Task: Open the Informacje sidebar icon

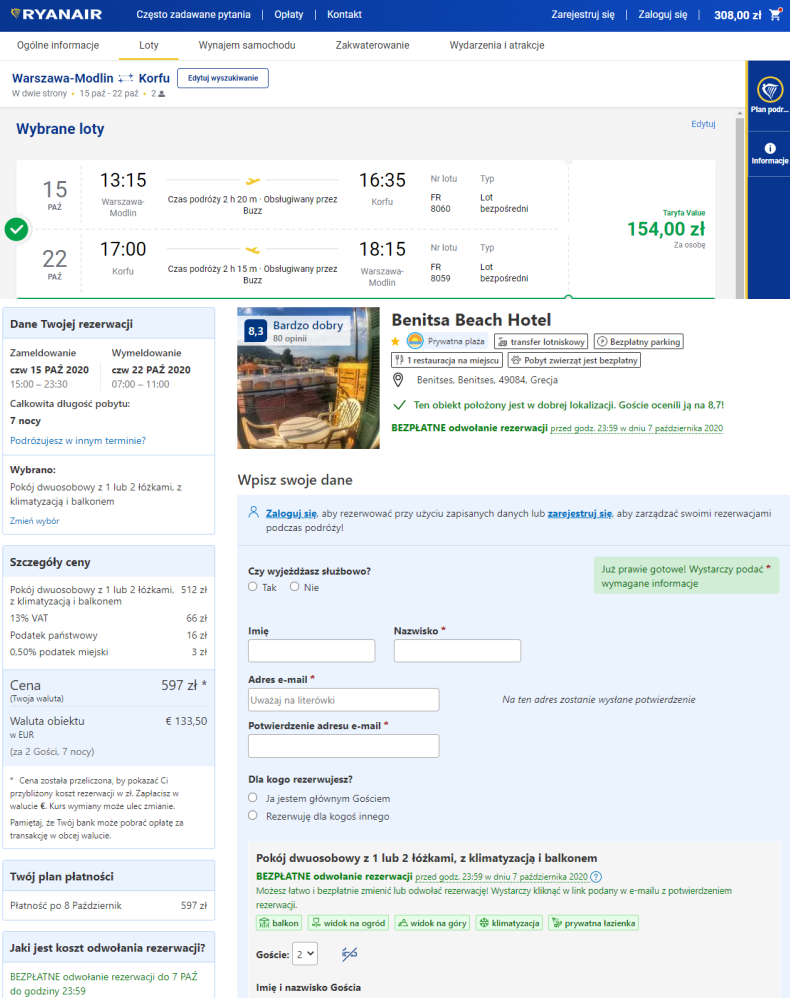Action: (770, 153)
